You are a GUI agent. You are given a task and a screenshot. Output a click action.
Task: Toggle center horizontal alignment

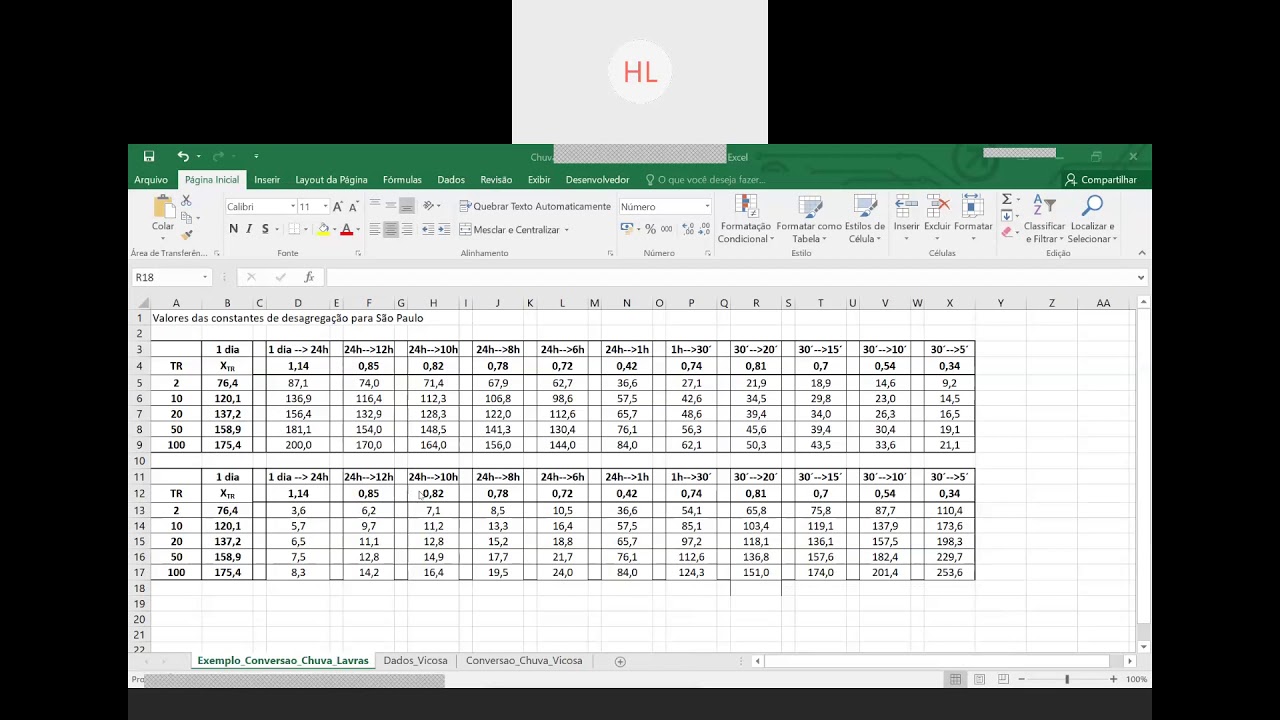[391, 229]
